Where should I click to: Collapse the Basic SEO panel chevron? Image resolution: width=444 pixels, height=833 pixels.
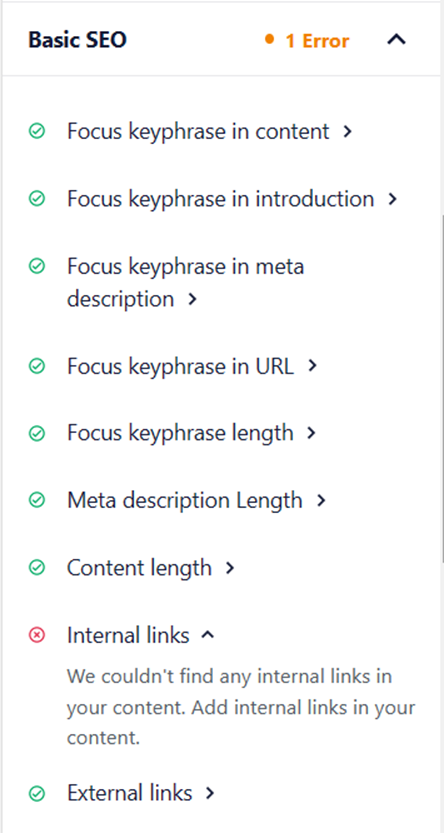(396, 39)
